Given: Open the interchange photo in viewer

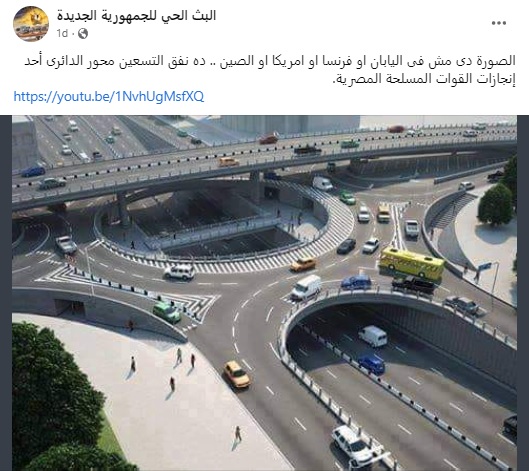Looking at the screenshot, I should [x=264, y=293].
